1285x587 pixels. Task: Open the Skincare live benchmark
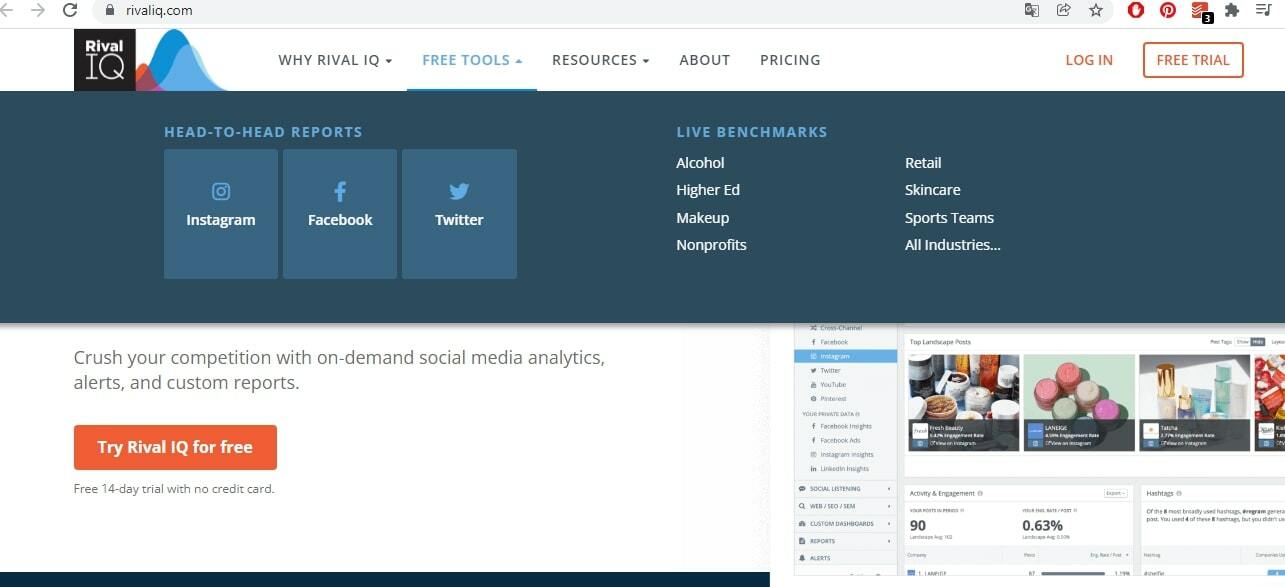[x=933, y=190]
